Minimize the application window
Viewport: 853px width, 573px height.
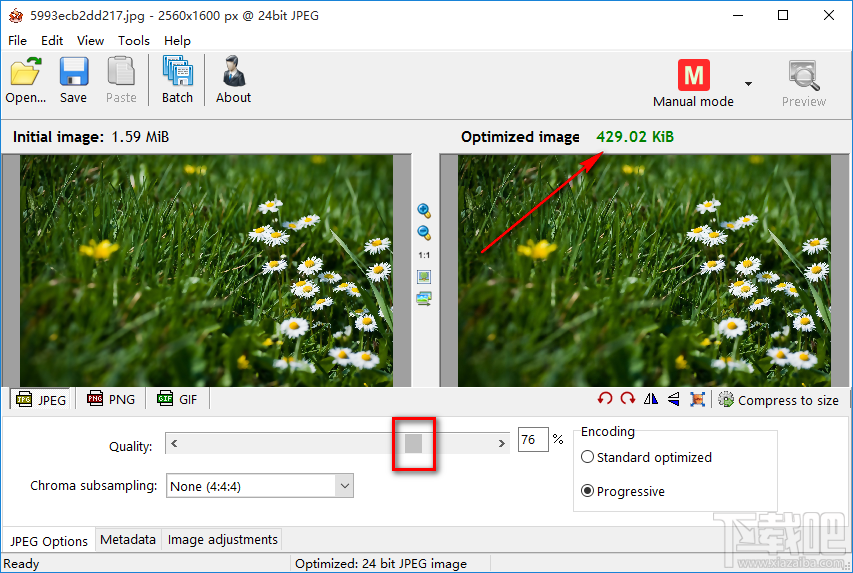[738, 15]
